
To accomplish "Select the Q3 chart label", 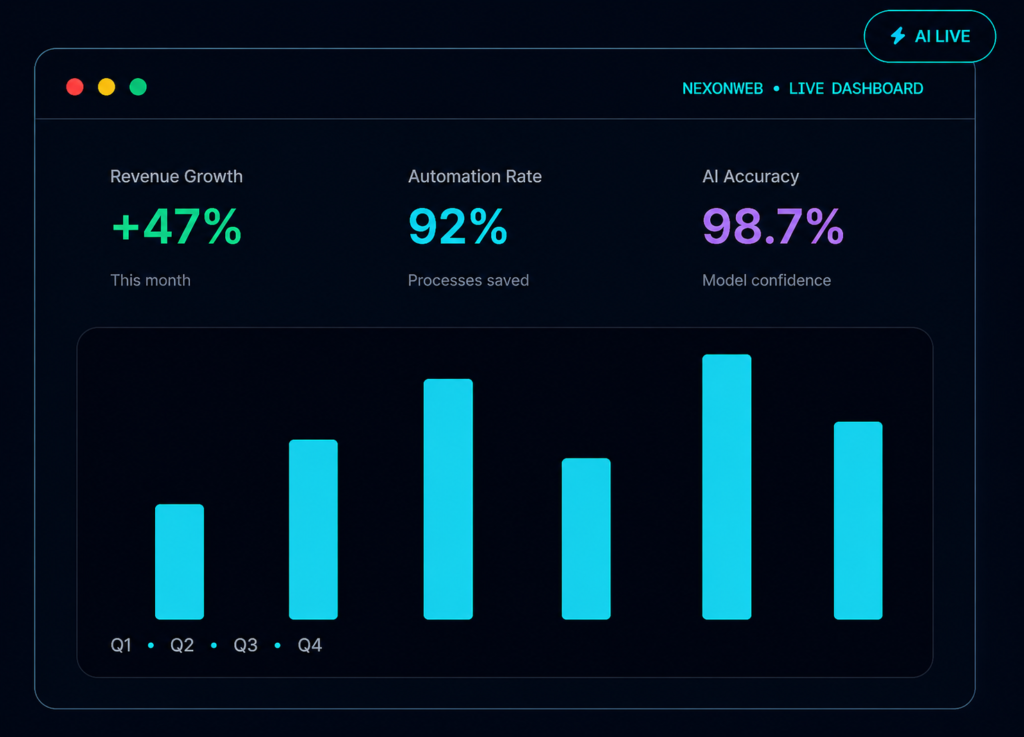I will pyautogui.click(x=246, y=645).
